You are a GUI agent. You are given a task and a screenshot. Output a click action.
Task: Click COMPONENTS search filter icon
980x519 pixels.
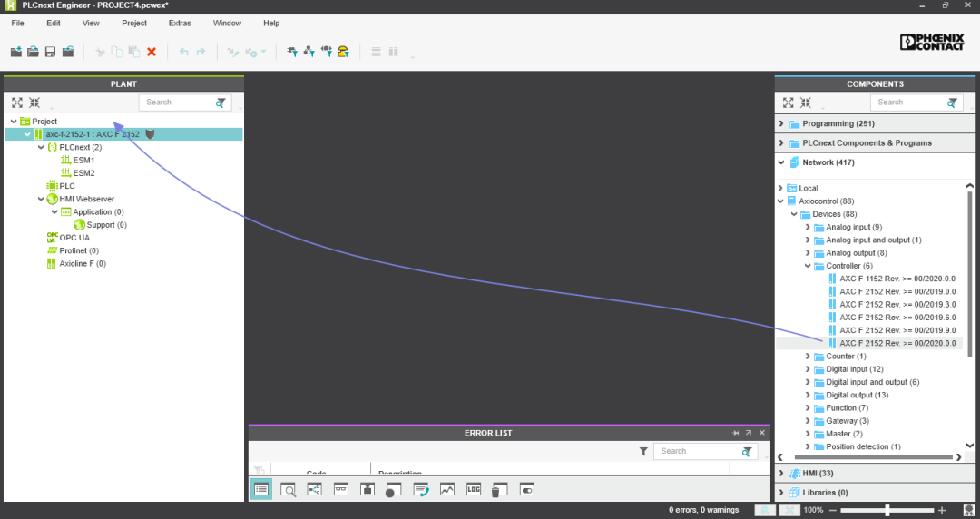pos(951,103)
